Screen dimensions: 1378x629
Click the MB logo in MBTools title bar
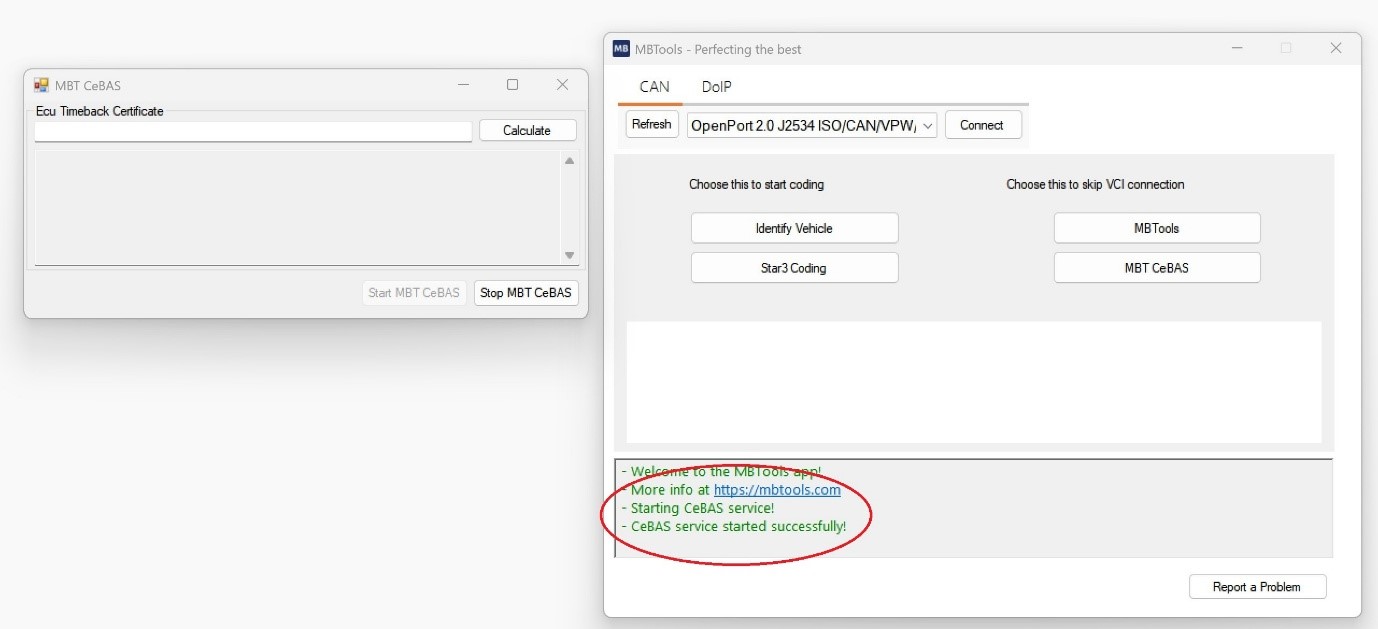pos(621,49)
